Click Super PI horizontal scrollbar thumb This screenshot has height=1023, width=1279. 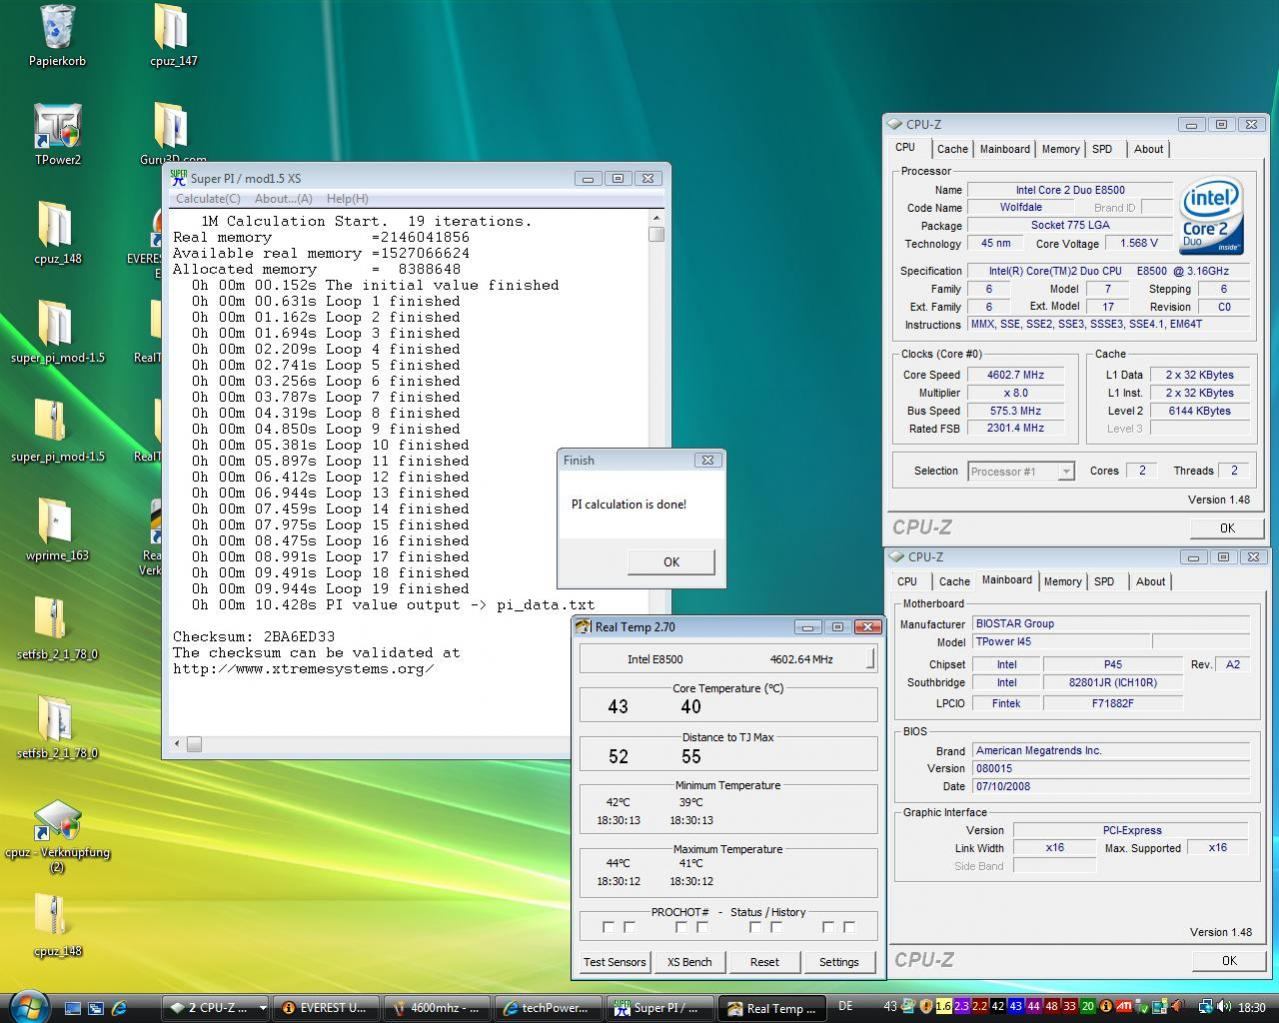194,743
